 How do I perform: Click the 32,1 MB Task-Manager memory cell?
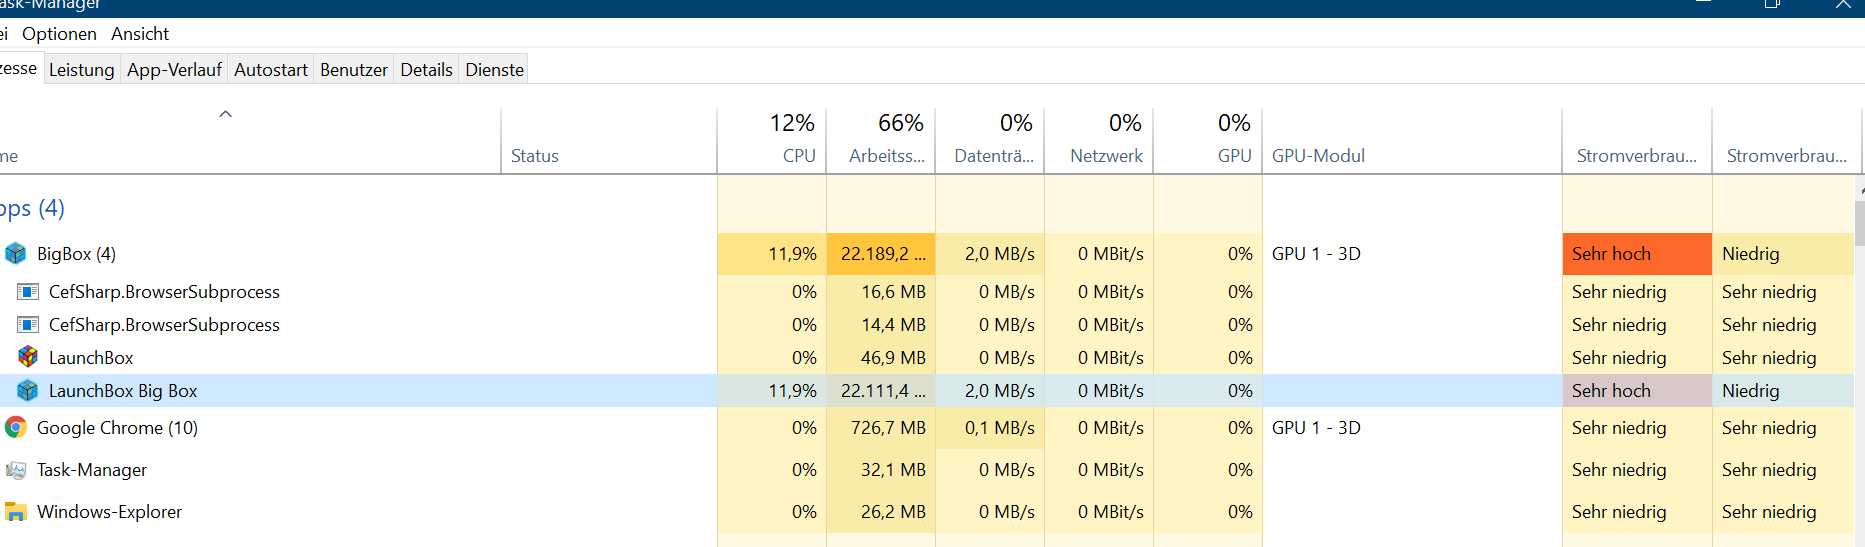pos(881,470)
